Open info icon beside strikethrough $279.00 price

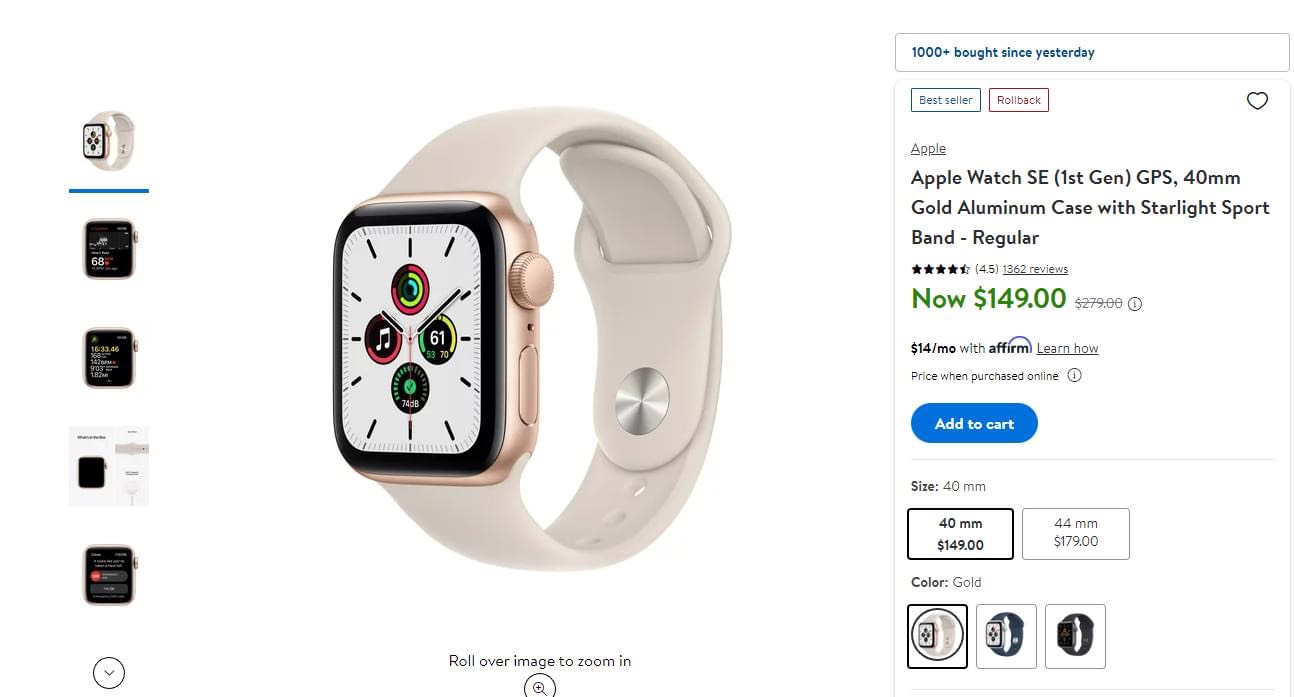[x=1135, y=304]
